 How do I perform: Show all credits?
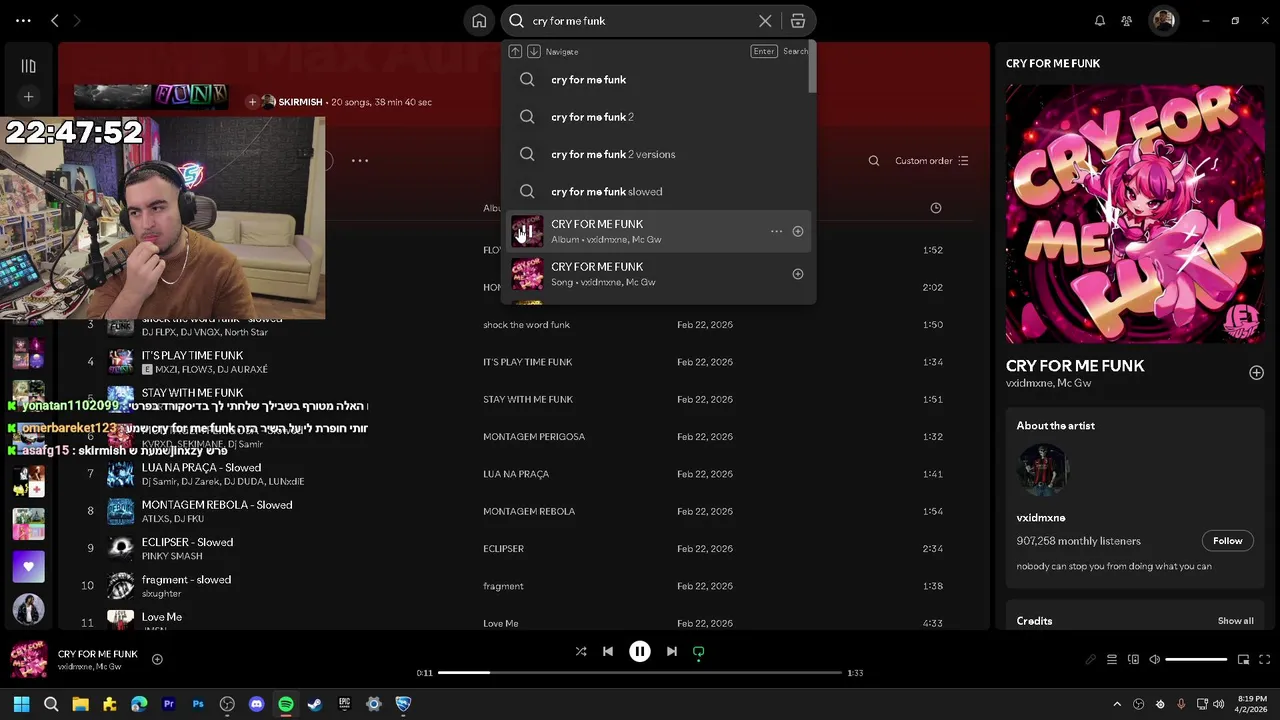pyautogui.click(x=1235, y=621)
